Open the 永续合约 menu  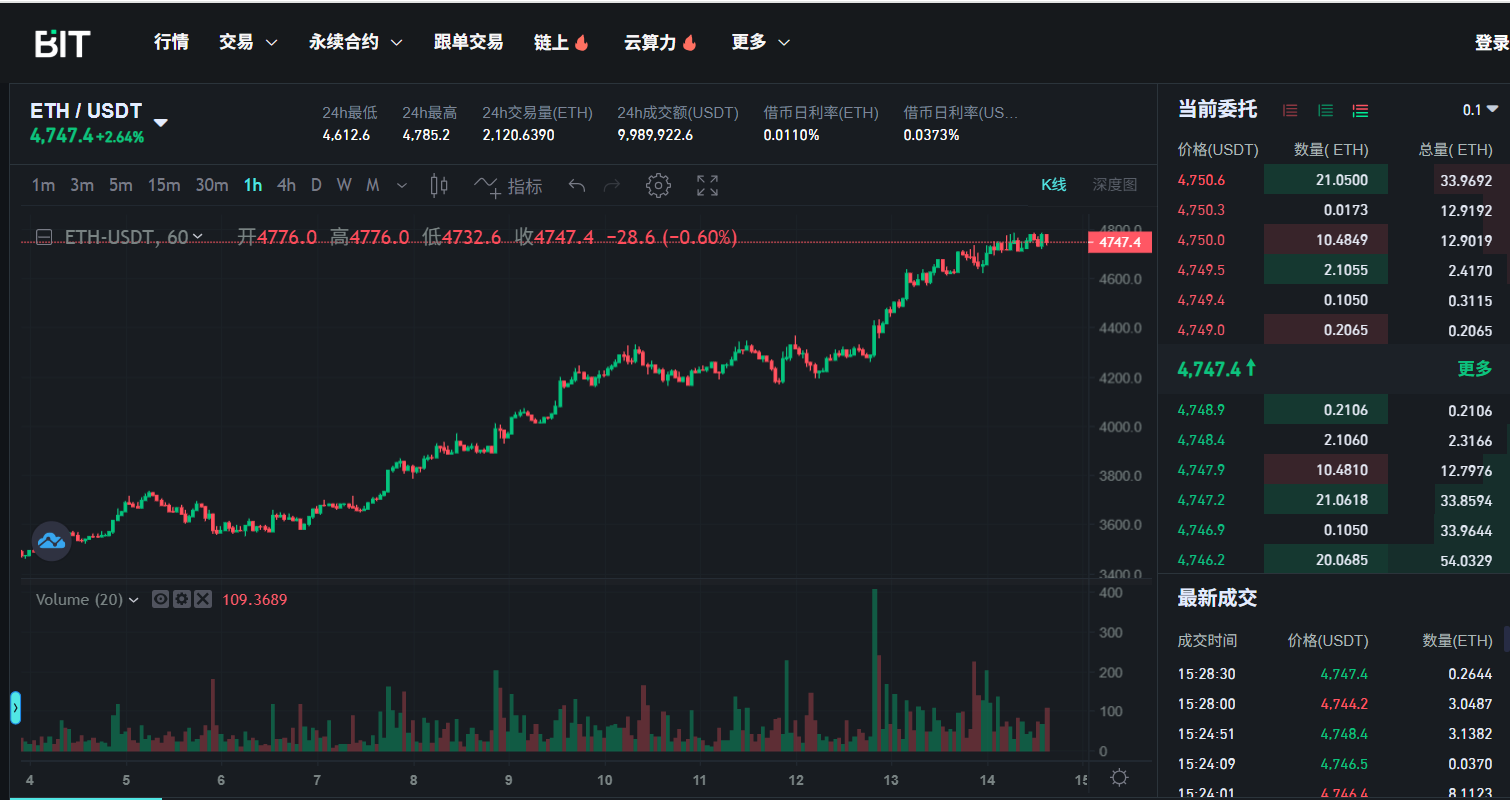(355, 42)
